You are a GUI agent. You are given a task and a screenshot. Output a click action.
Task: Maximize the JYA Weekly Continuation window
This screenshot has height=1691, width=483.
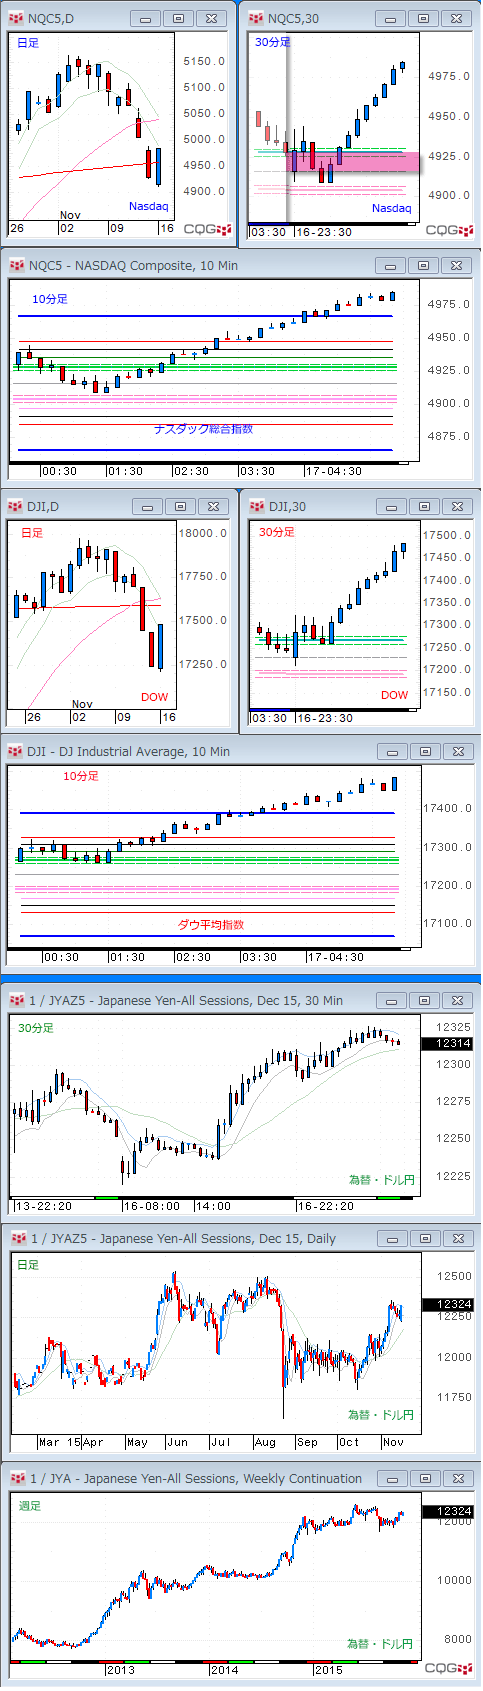pyautogui.click(x=424, y=1478)
